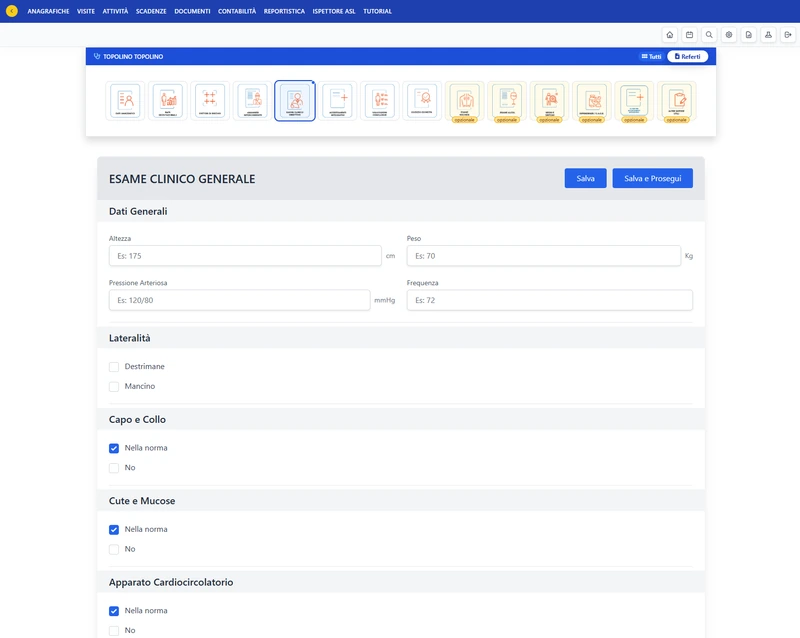Focus the Frequenza input field
The width and height of the screenshot is (800, 638).
pos(549,300)
